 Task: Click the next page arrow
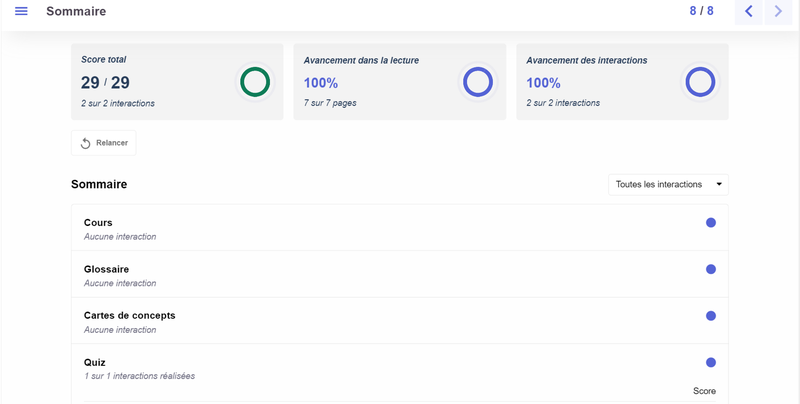point(779,12)
